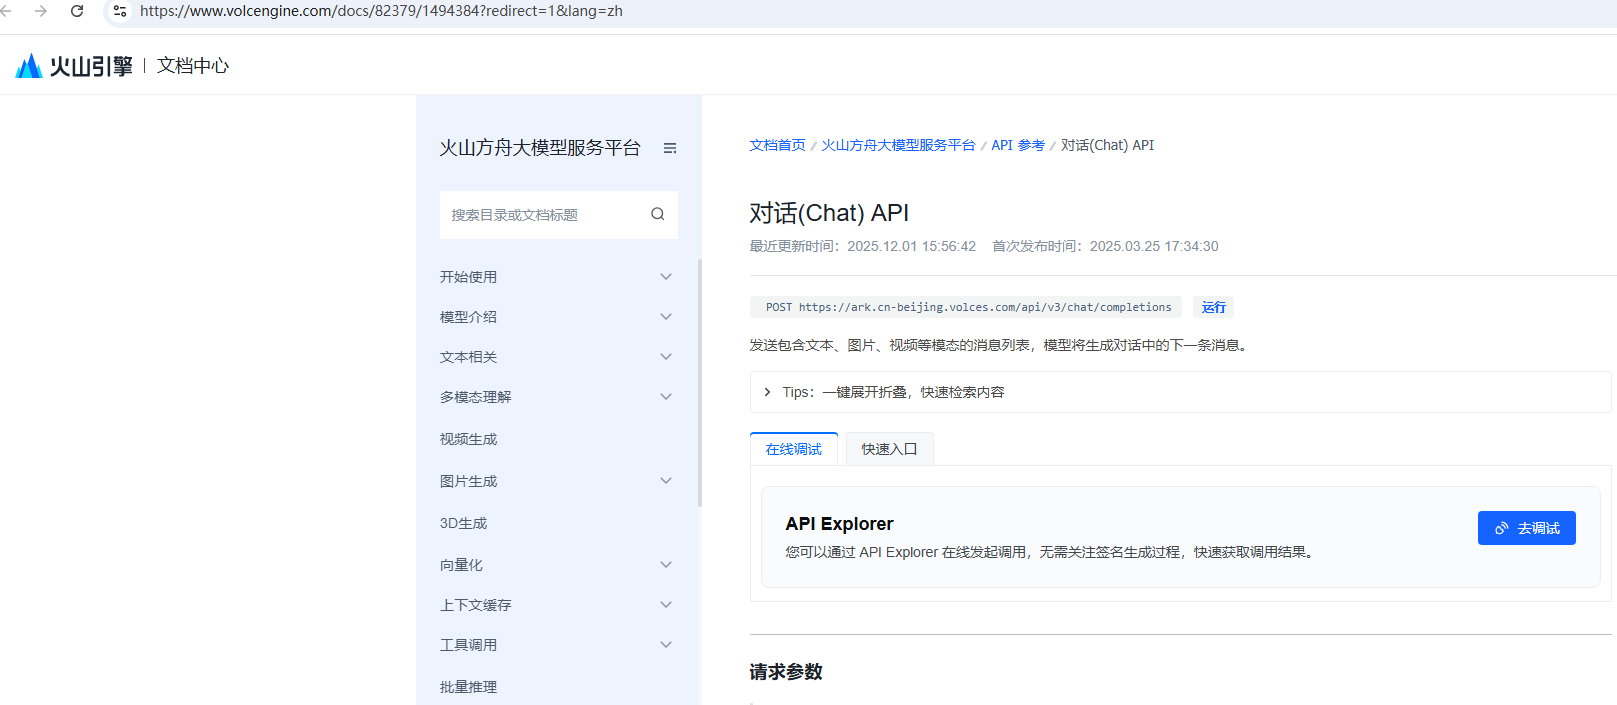1617x705 pixels.
Task: Click the API Explorer card title
Action: pyautogui.click(x=839, y=524)
